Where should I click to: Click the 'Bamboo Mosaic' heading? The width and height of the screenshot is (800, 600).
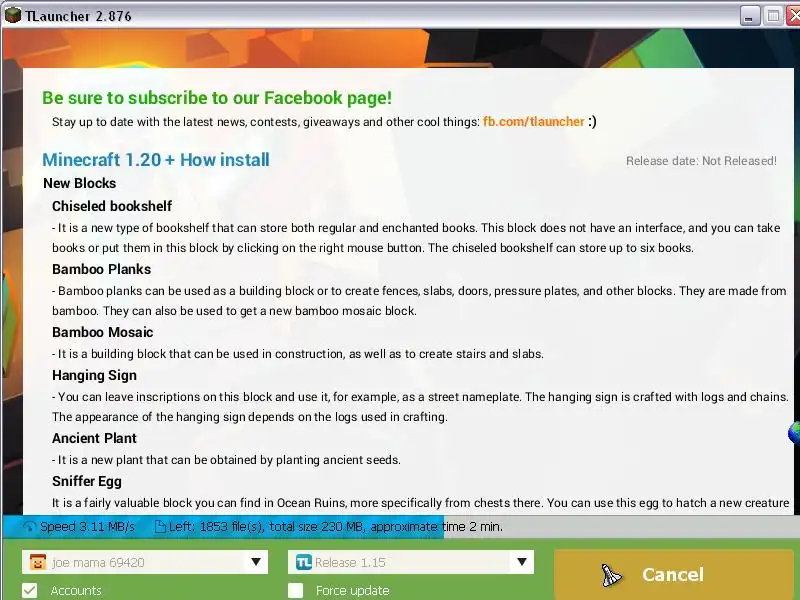(x=103, y=332)
